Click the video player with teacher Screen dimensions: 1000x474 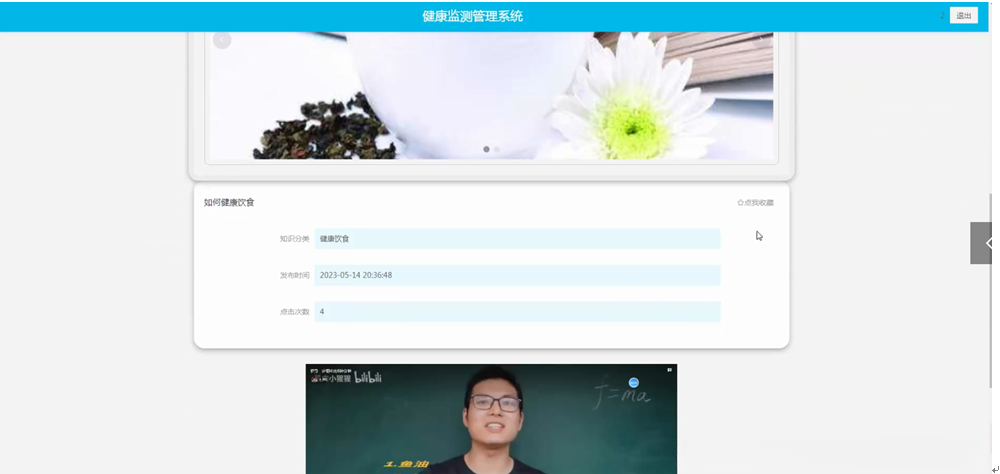[491, 419]
